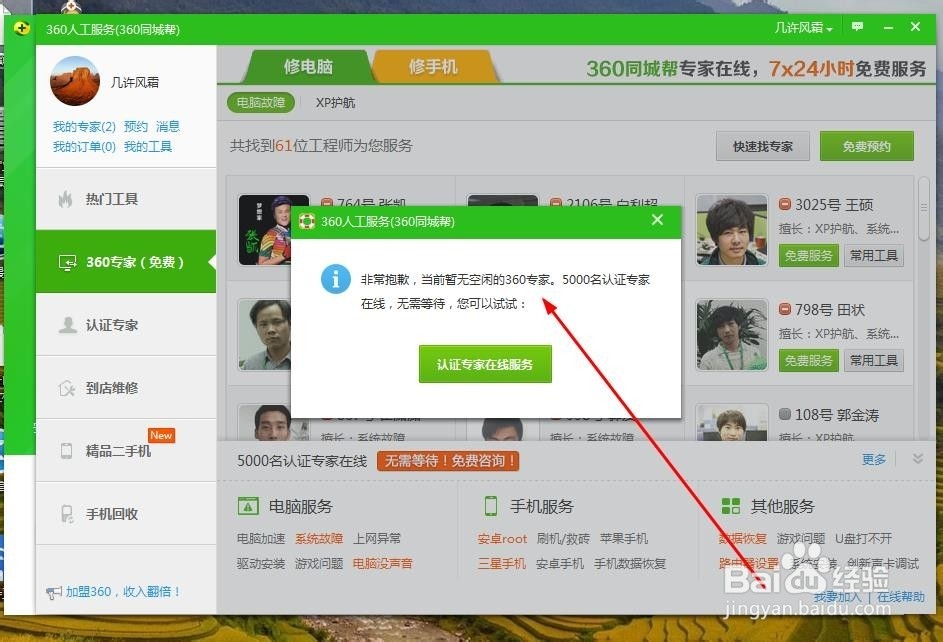Click the phone icon beside 精品二手机
This screenshot has width=943, height=642.
[x=66, y=451]
